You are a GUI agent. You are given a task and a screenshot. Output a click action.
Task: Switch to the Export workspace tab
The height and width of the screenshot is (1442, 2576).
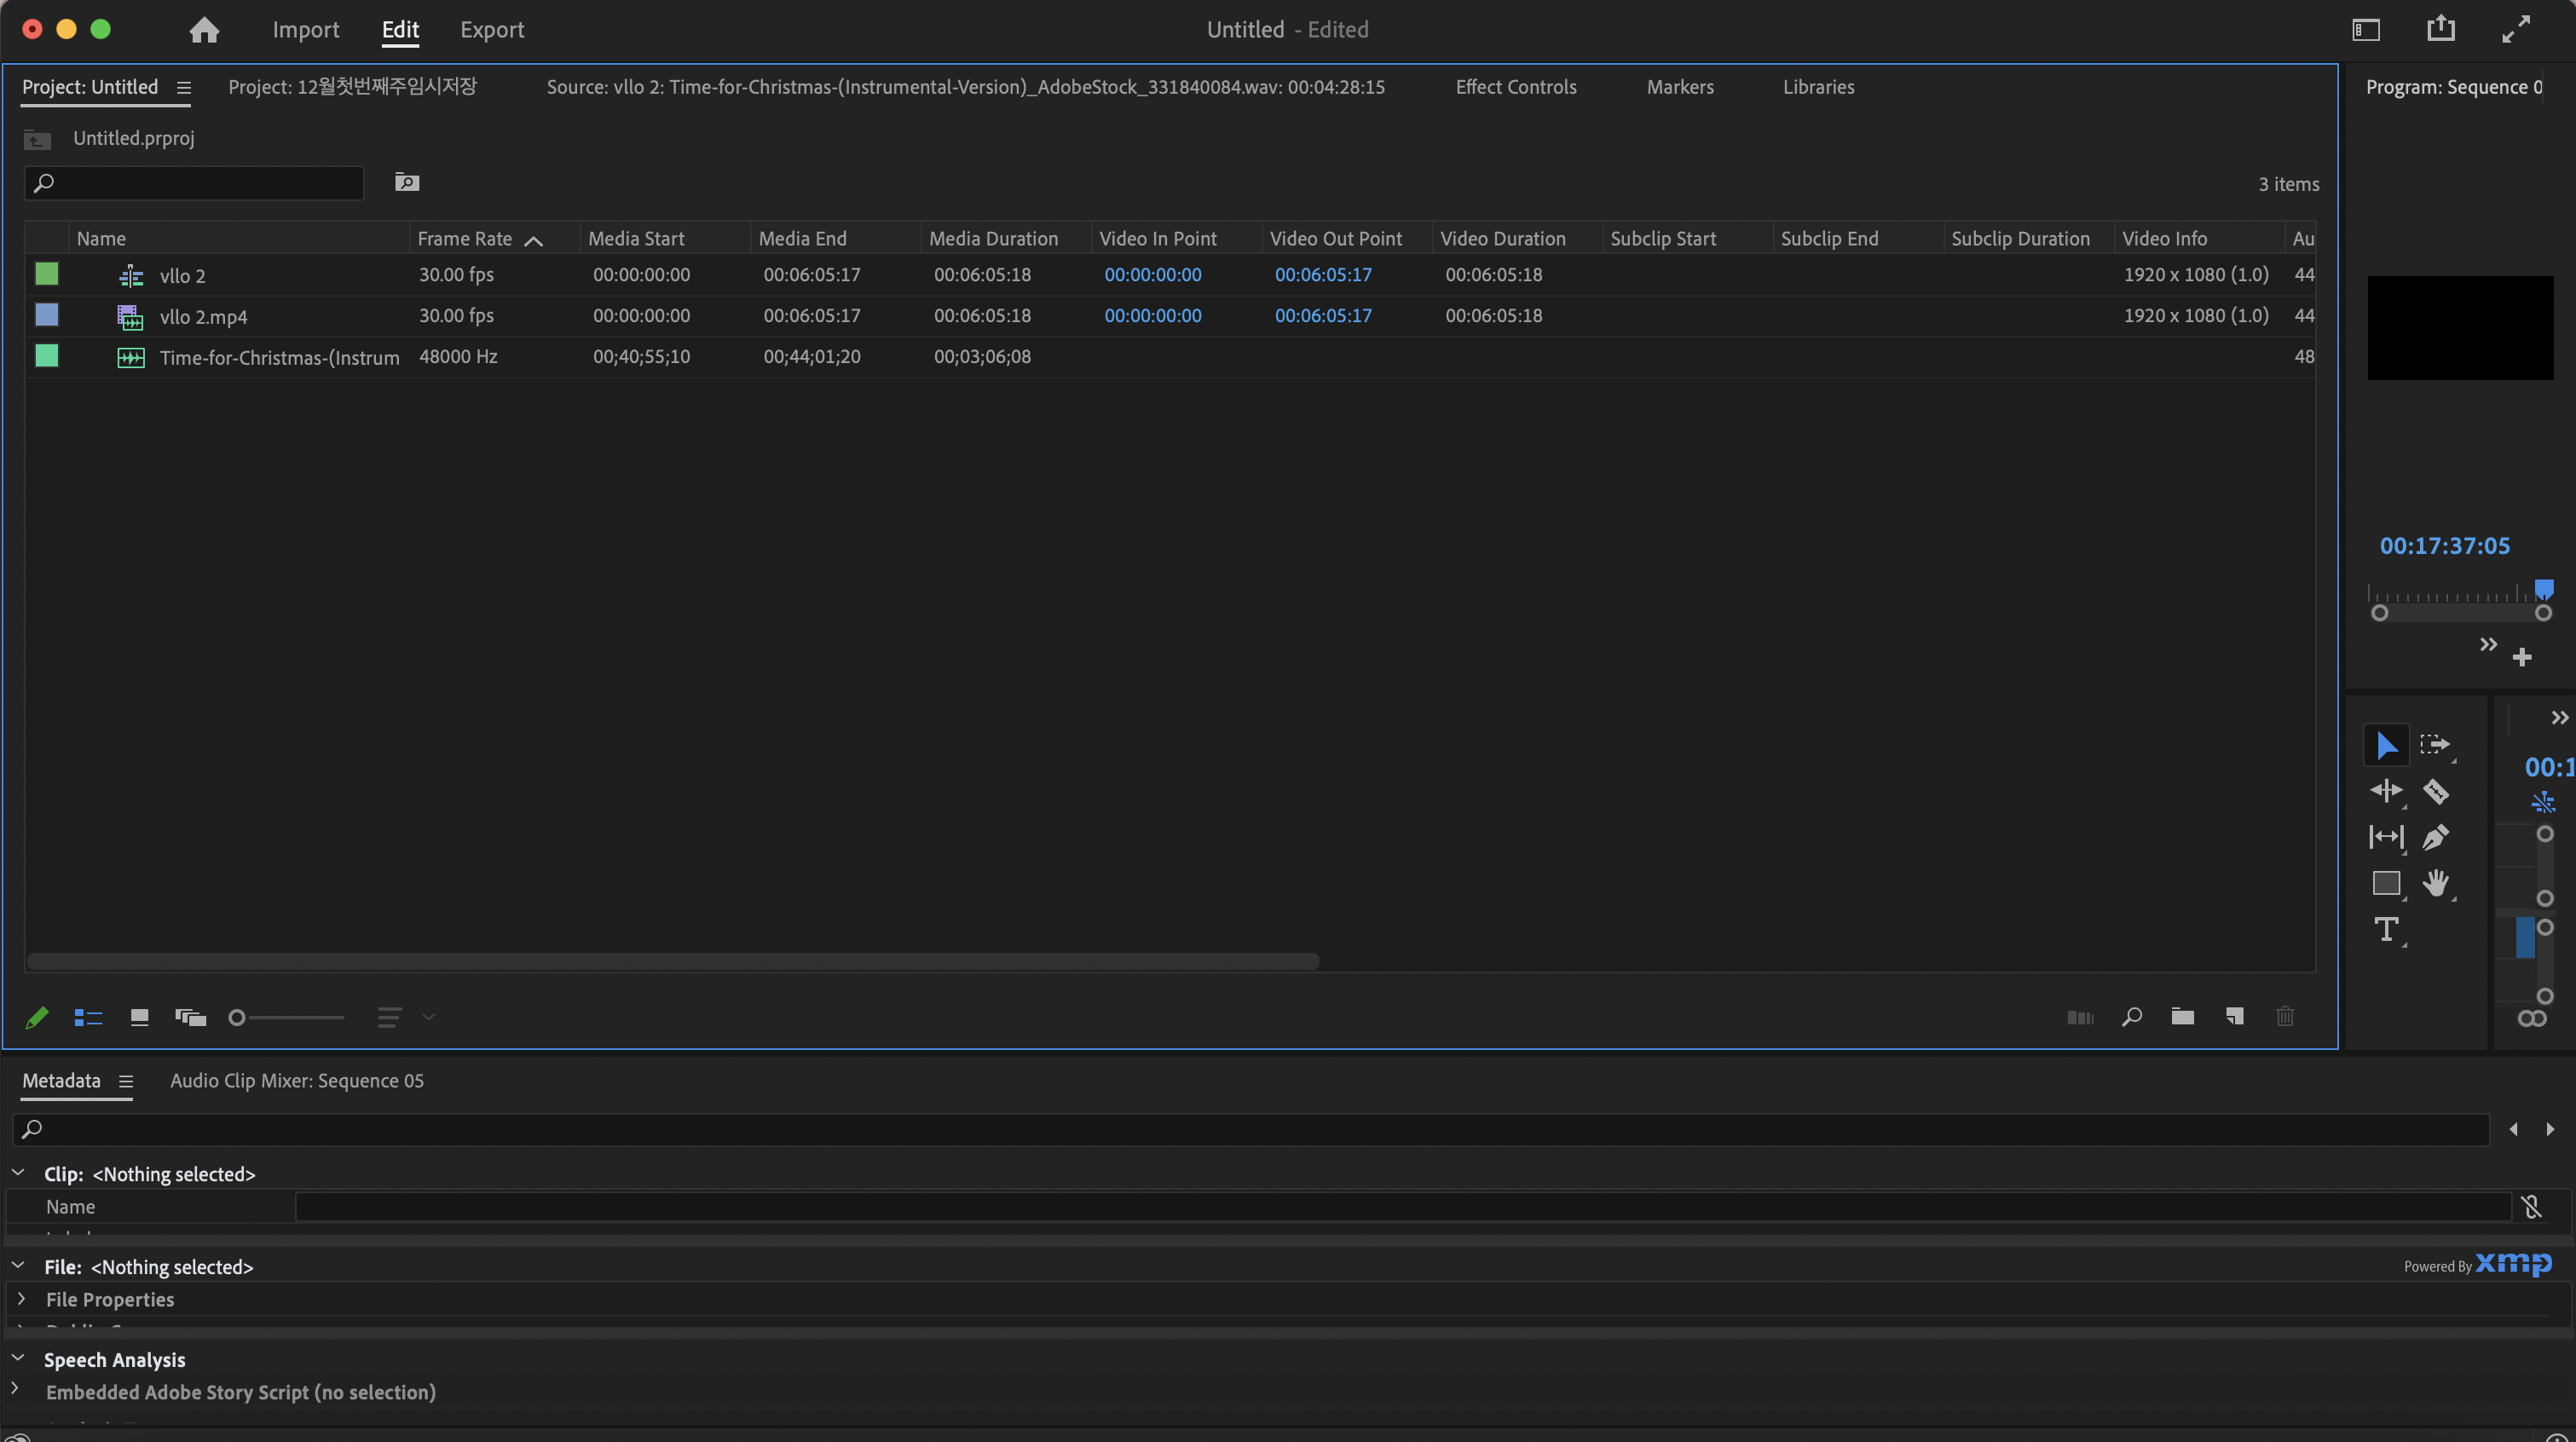point(491,30)
